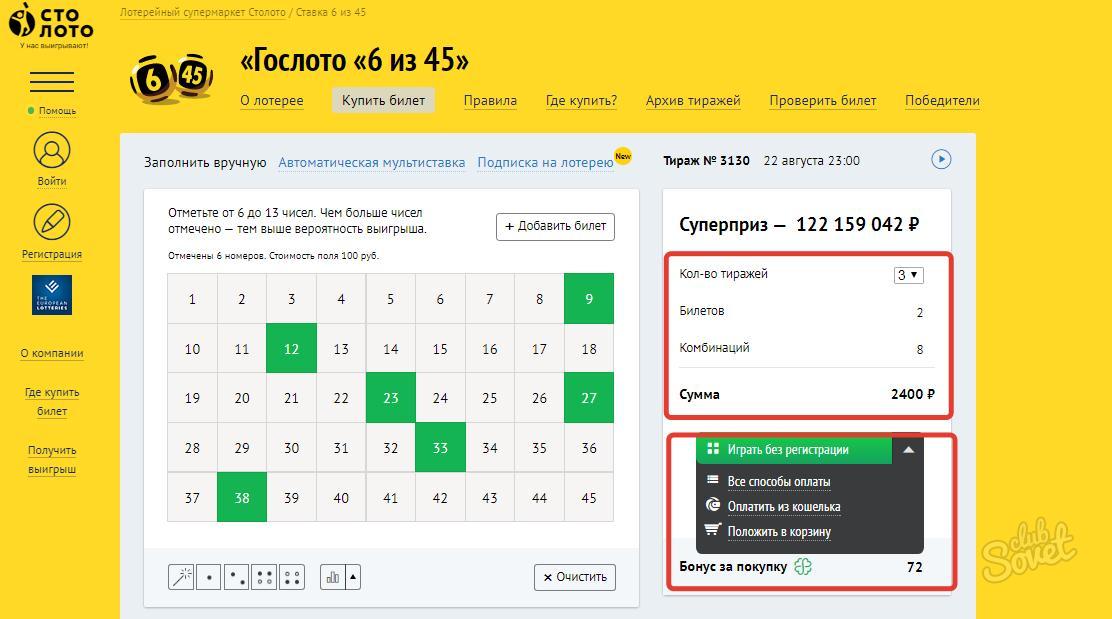Viewport: 1112px width, 619px height.
Task: Clear the ticket with Очистить
Action: 575,577
